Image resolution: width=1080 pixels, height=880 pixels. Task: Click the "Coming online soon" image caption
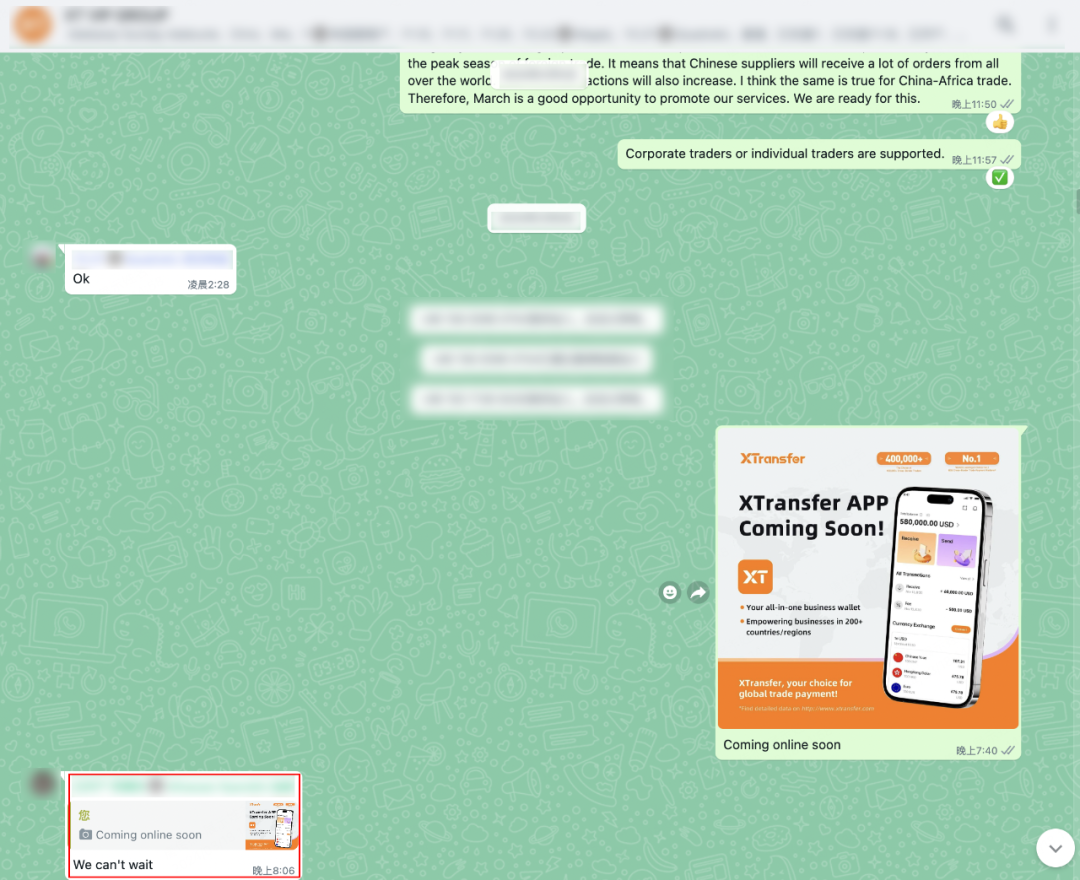coord(782,745)
